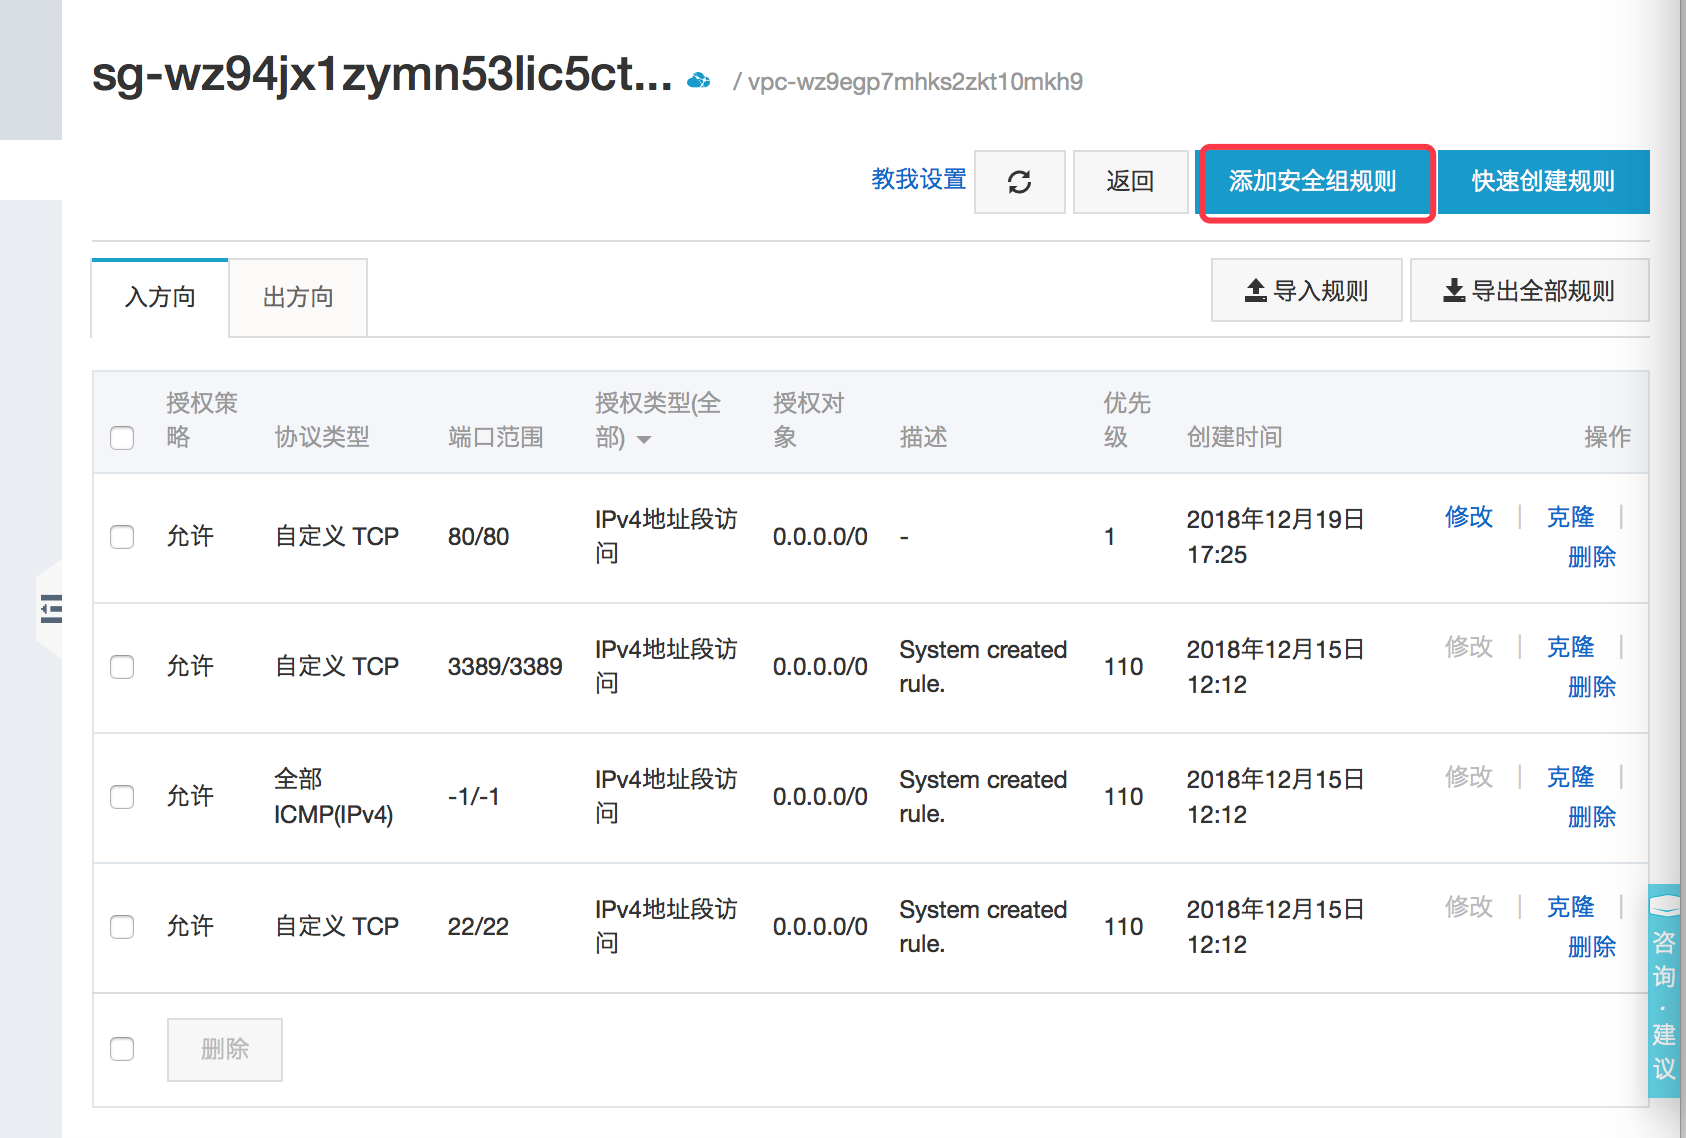Image resolution: width=1686 pixels, height=1138 pixels.
Task: Toggle the select-all checkbox in table header
Action: (122, 438)
